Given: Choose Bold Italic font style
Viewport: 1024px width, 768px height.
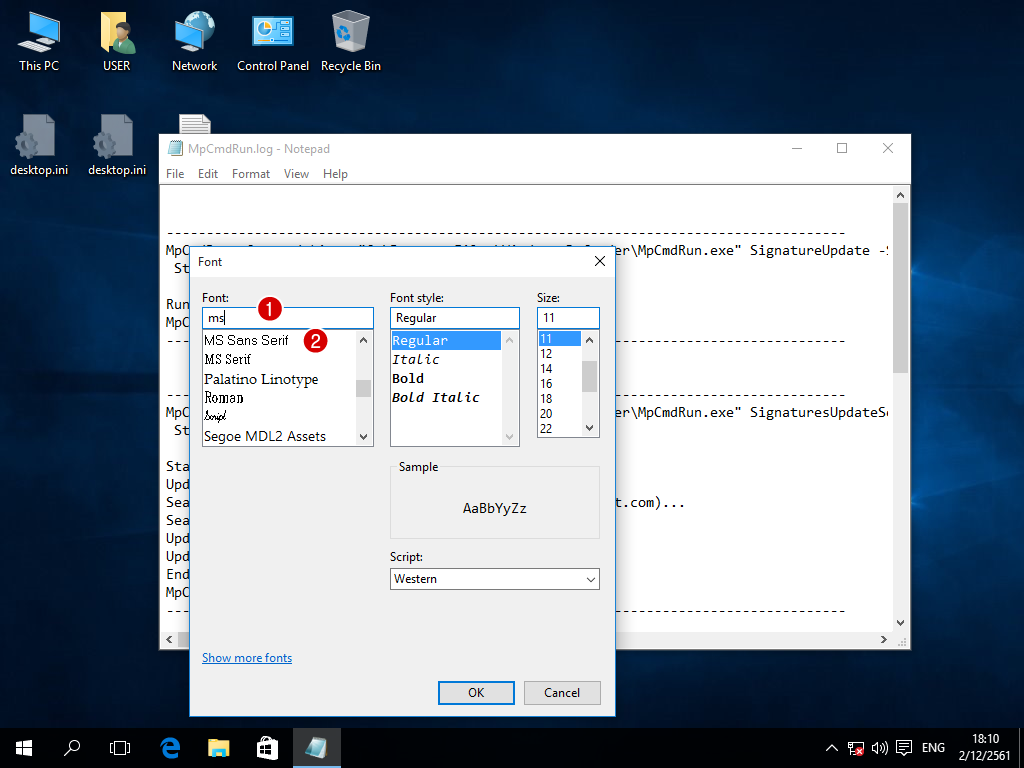Looking at the screenshot, I should point(436,398).
